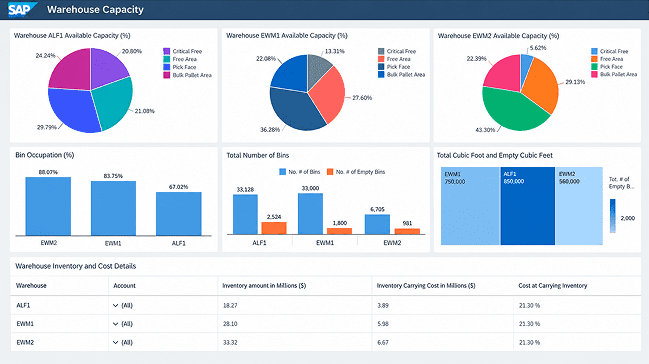The image size is (649, 364).
Task: Expand the EWM1 account (All) chevron
Action: coord(115,324)
